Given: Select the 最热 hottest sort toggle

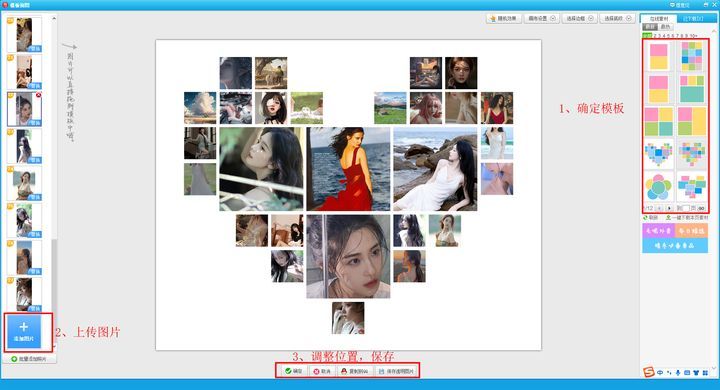Looking at the screenshot, I should (664, 27).
